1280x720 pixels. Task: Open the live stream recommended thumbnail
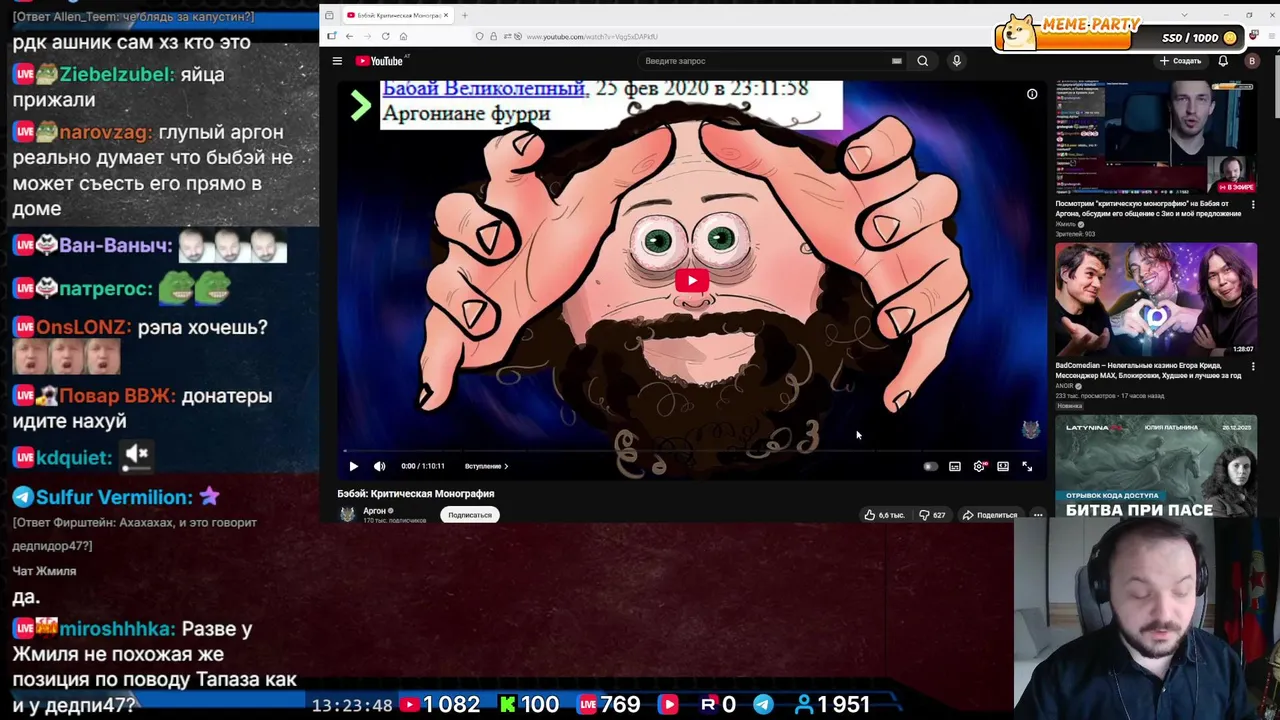(1156, 137)
